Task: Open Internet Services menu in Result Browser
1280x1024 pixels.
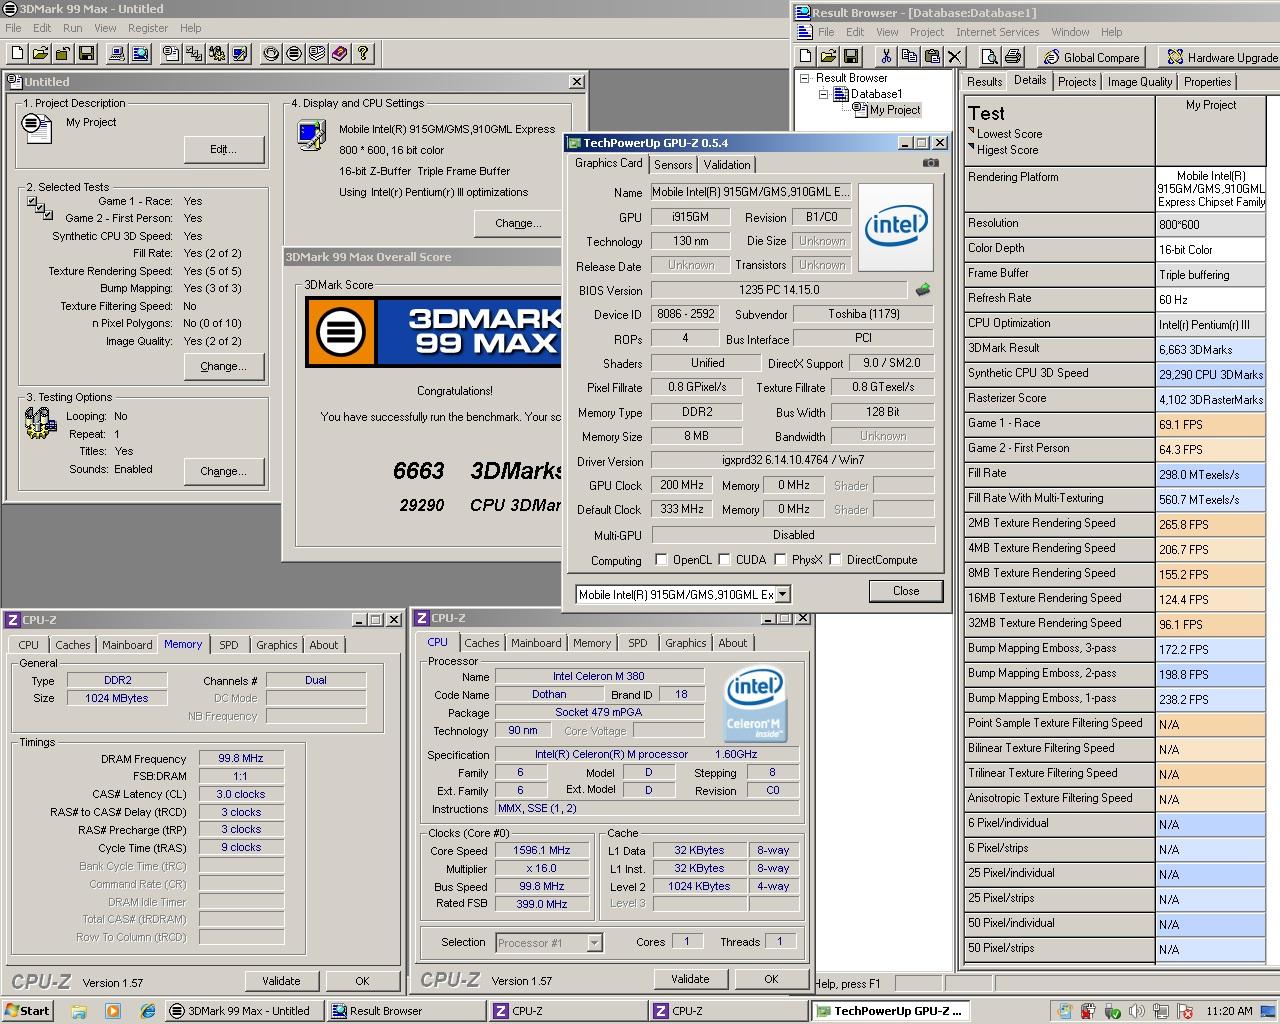Action: pos(997,32)
